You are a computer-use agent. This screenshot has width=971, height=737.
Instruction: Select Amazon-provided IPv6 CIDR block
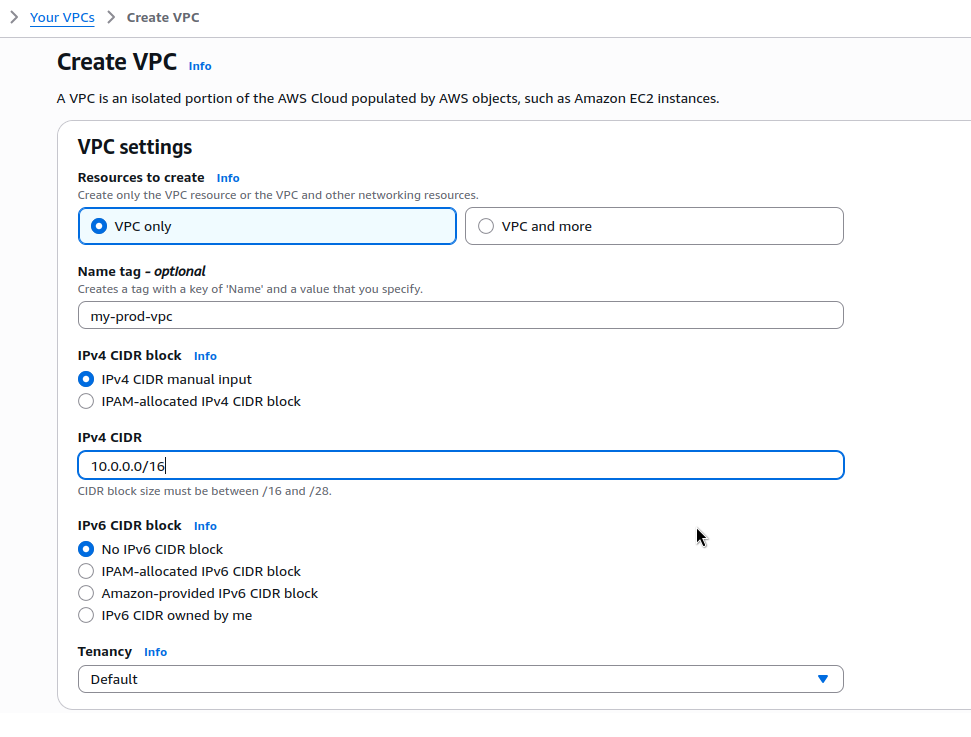click(198, 593)
